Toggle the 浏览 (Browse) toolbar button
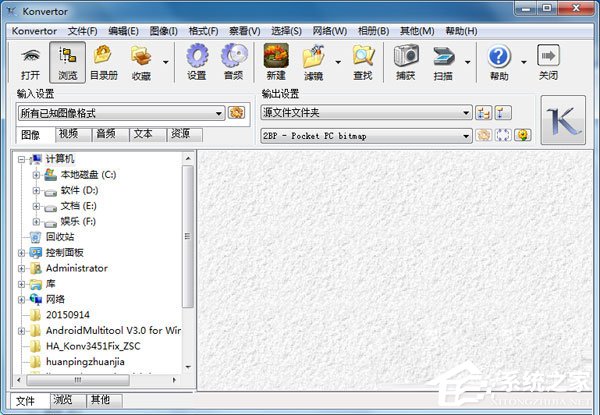Image resolution: width=600 pixels, height=415 pixels. [x=67, y=62]
